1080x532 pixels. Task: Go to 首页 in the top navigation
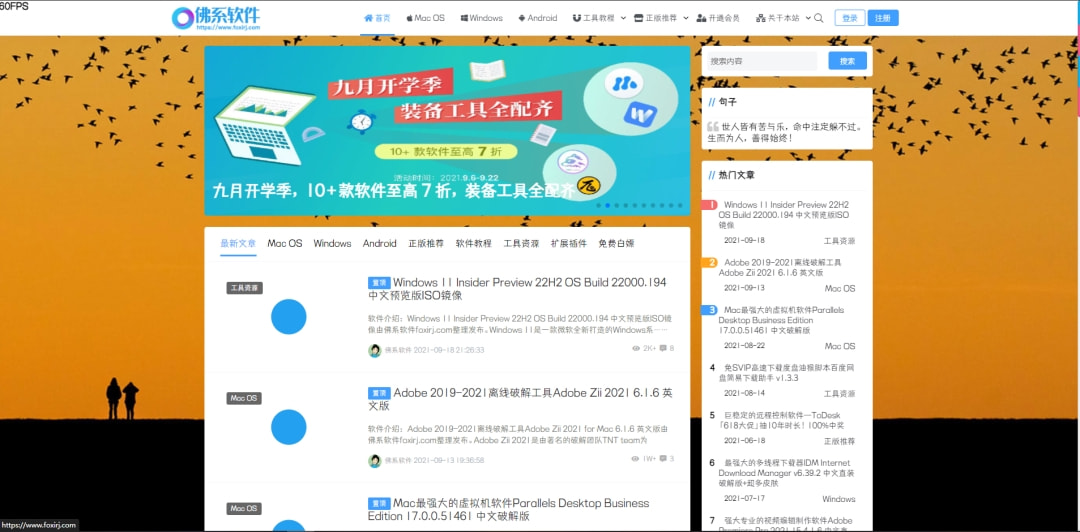click(377, 18)
